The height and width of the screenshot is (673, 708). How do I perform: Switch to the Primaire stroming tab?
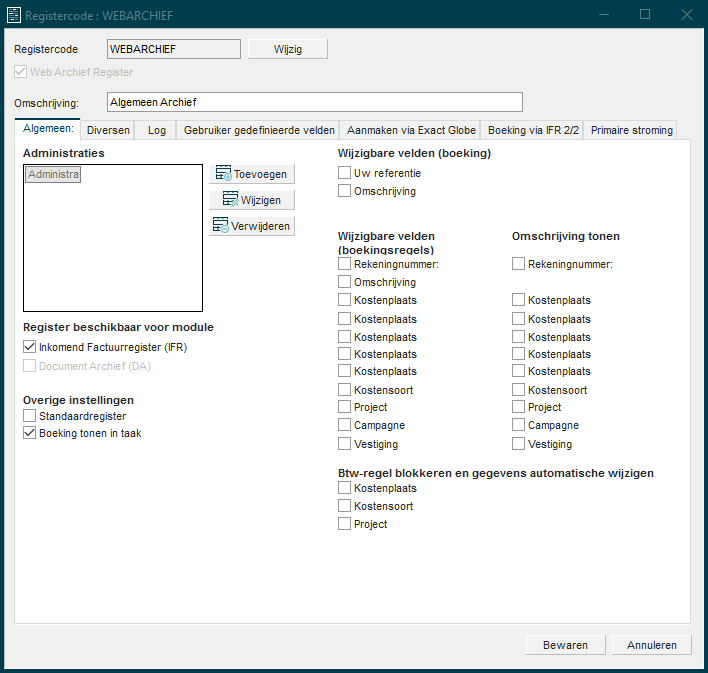pyautogui.click(x=631, y=130)
